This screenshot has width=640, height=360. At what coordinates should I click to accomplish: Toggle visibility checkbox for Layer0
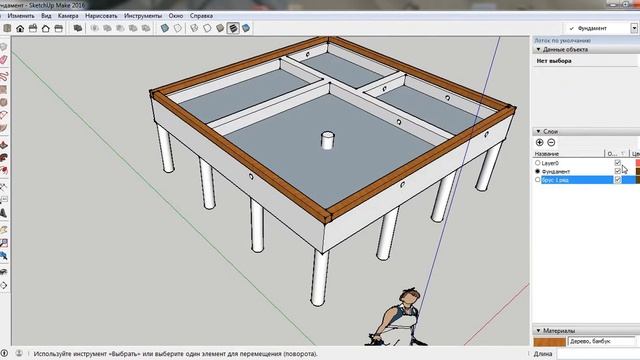pos(618,163)
